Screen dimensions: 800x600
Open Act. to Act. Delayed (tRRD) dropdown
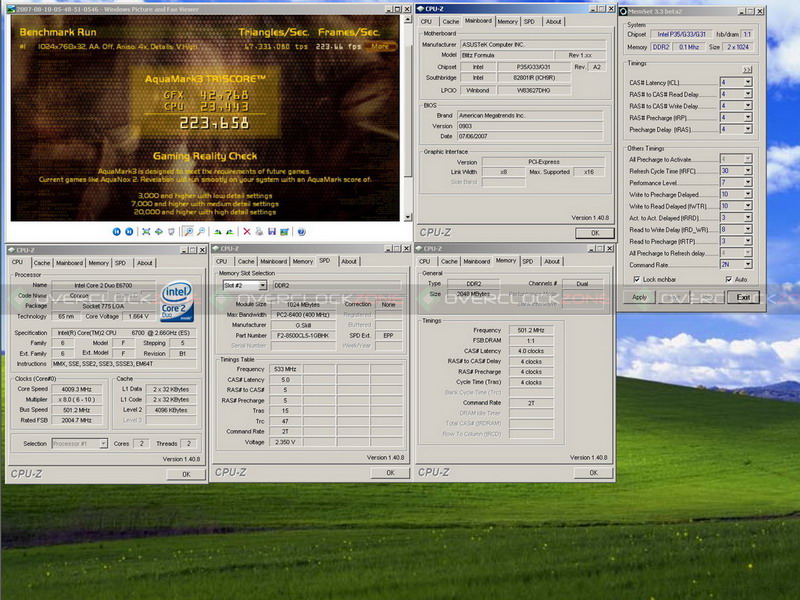(x=747, y=218)
